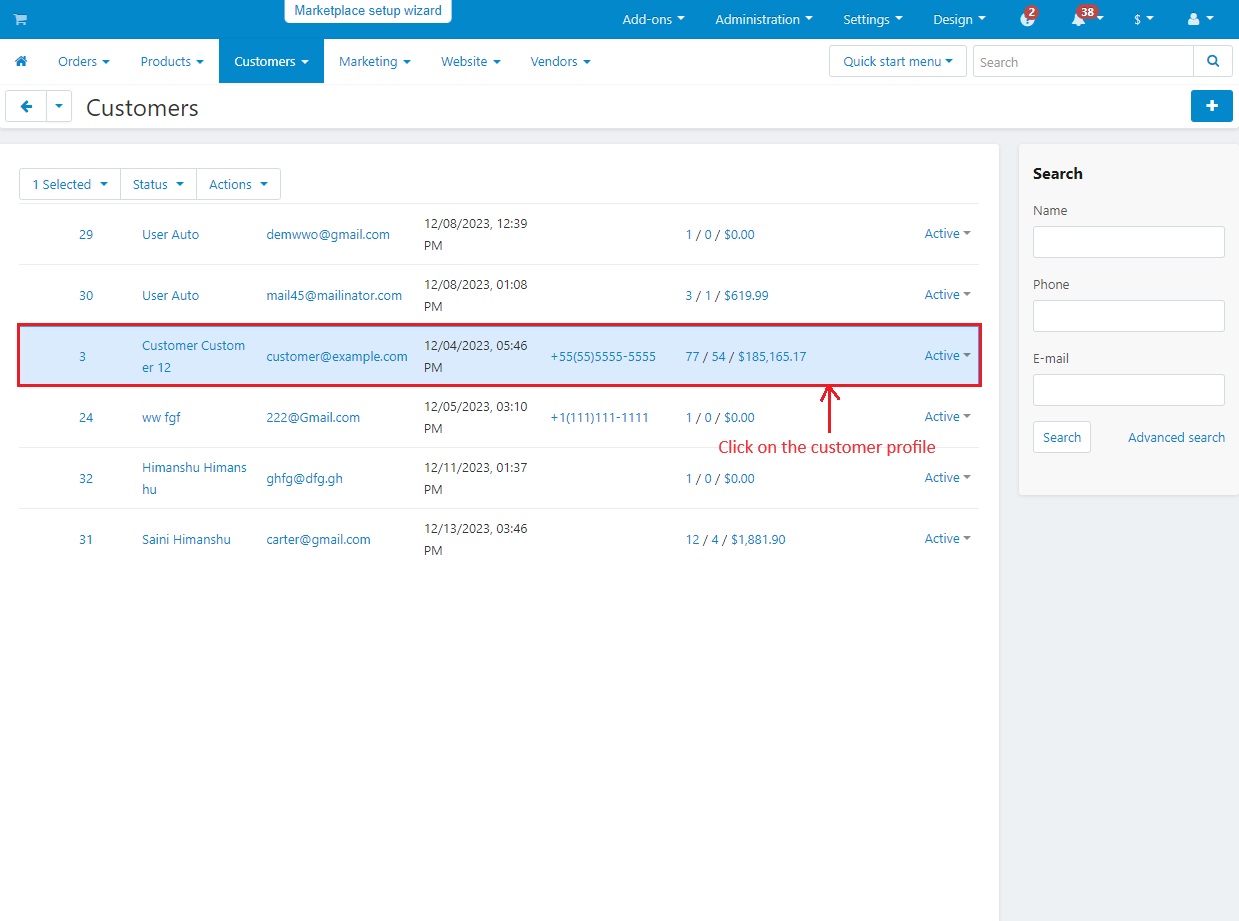The height and width of the screenshot is (921, 1239).
Task: Open the notifications bell icon
Action: [x=1081, y=19]
